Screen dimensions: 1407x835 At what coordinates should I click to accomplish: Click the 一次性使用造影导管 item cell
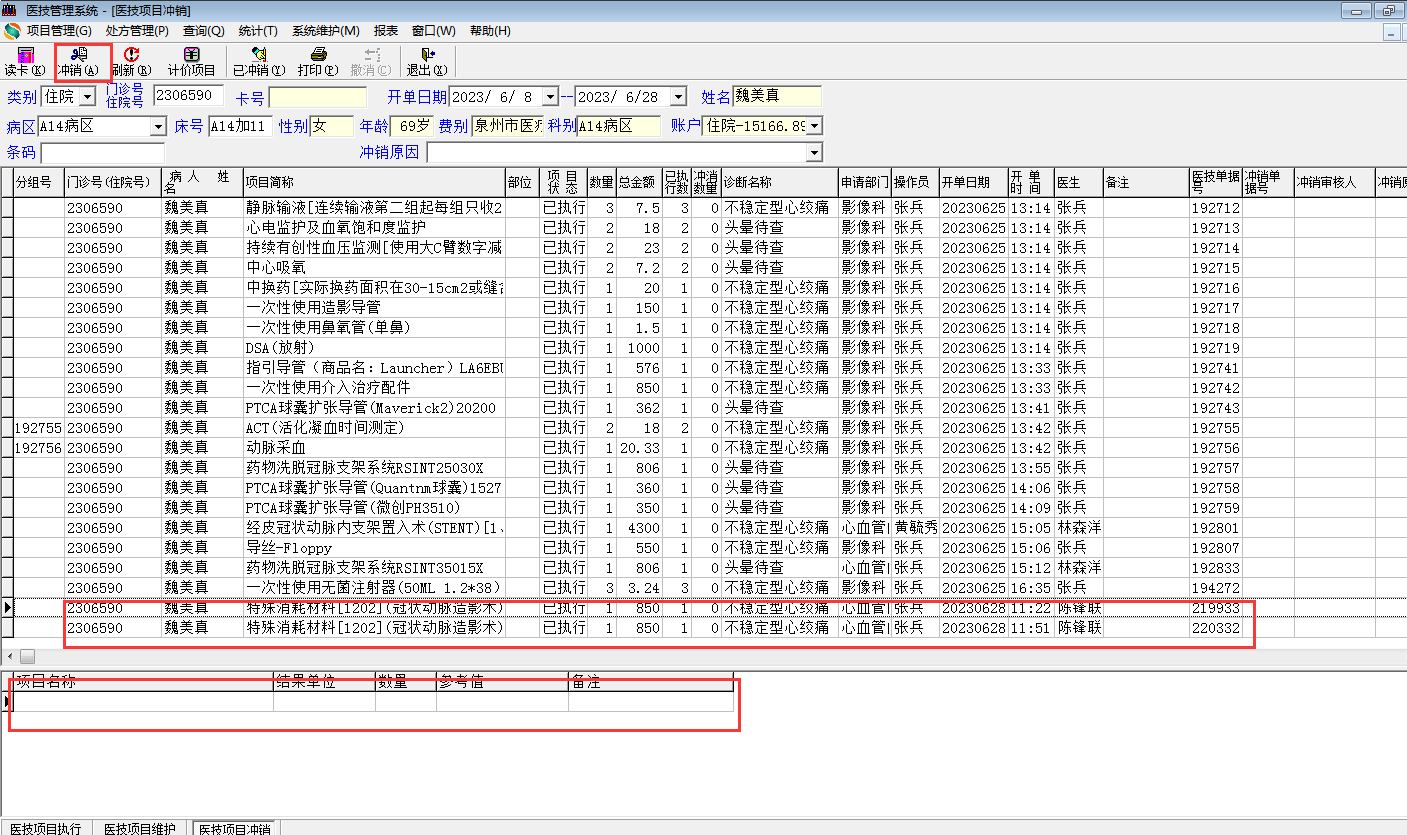tap(374, 308)
